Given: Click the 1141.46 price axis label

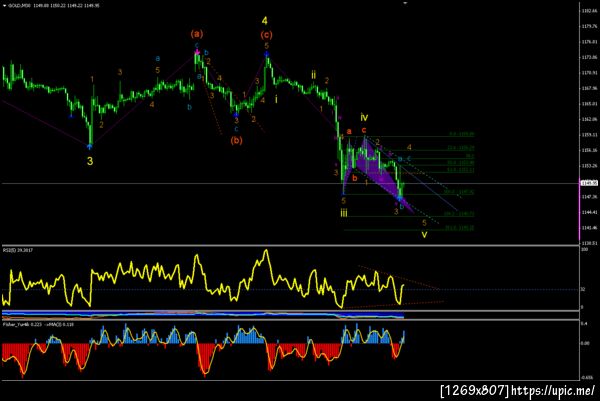Looking at the screenshot, I should point(589,228).
